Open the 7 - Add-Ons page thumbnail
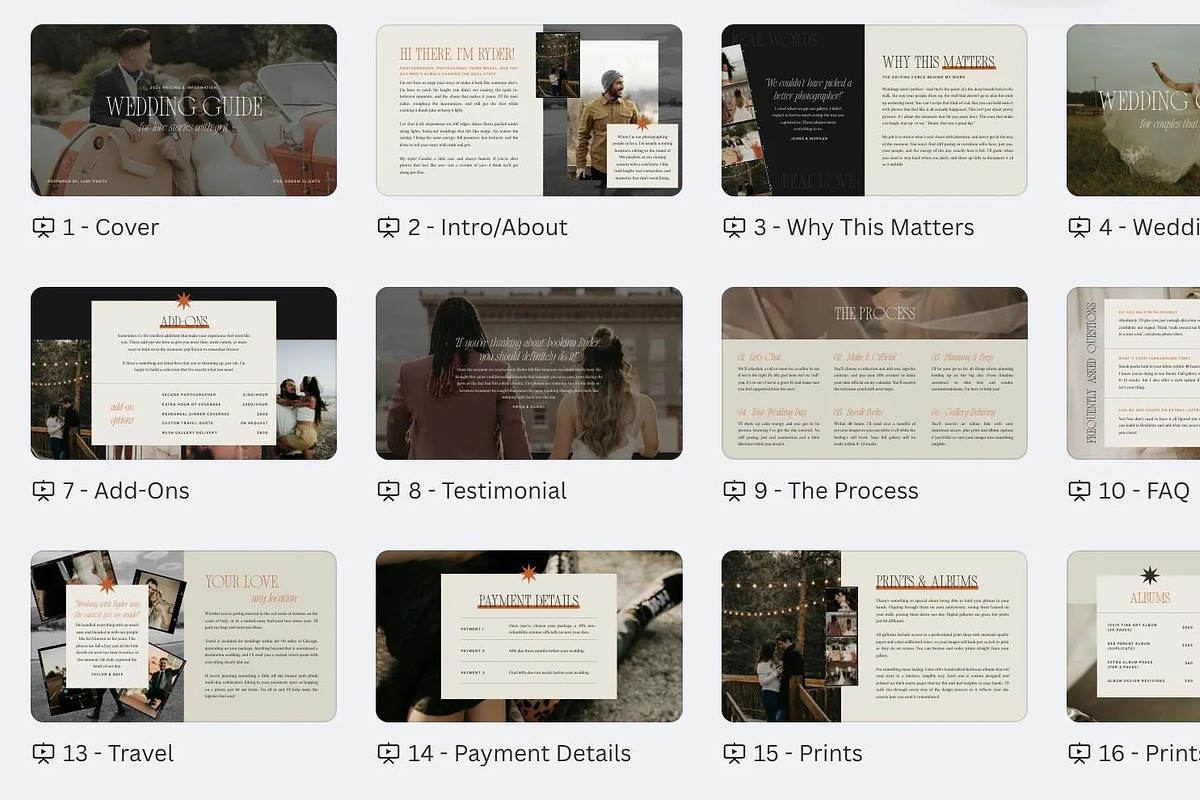 pyautogui.click(x=184, y=373)
